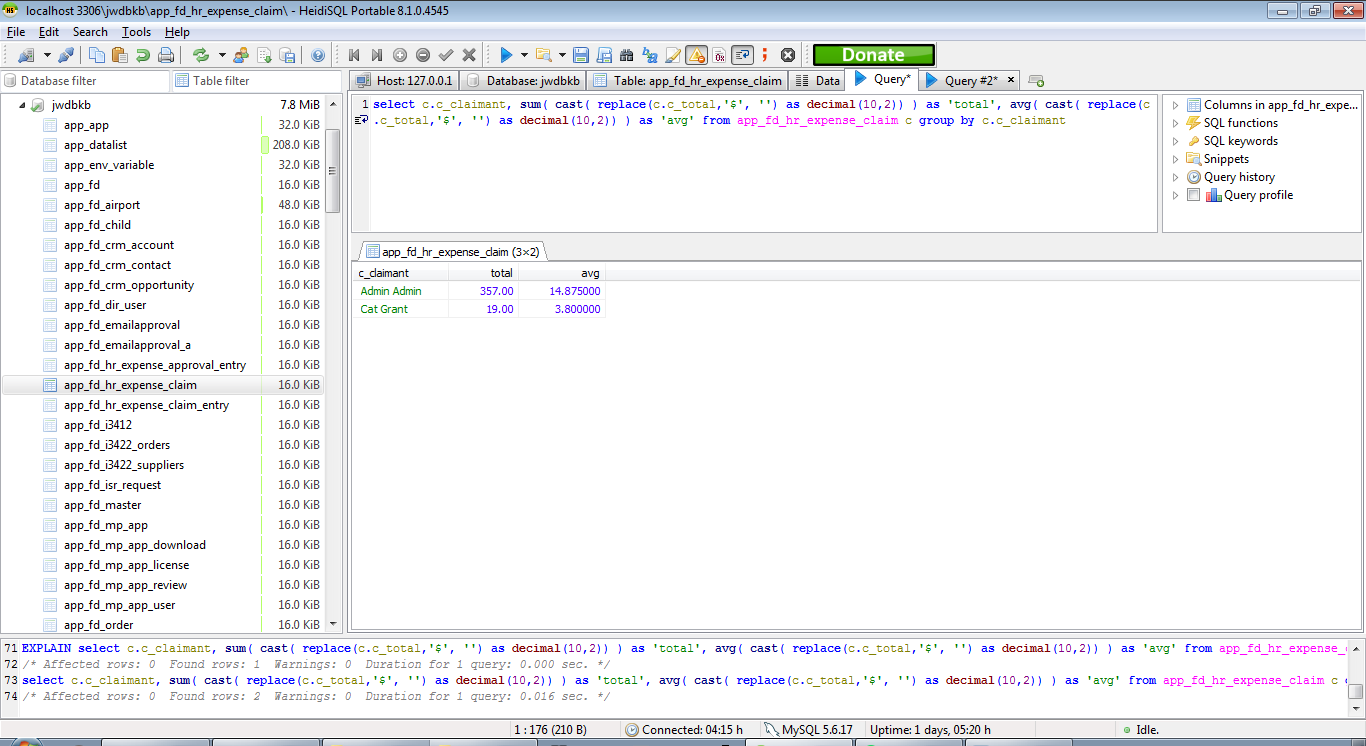
Task: Open the User manager icon
Action: coord(241,55)
